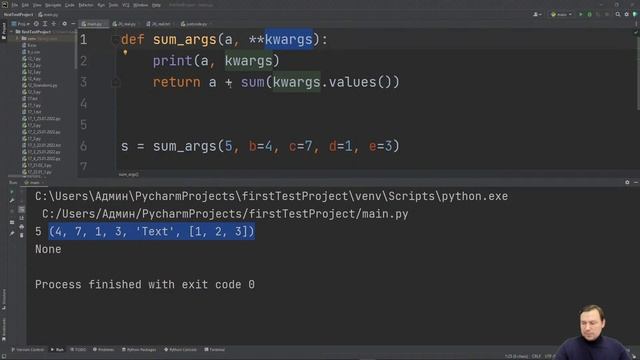640x360 pixels.
Task: Click the Debug bug icon
Action: tap(589, 14)
